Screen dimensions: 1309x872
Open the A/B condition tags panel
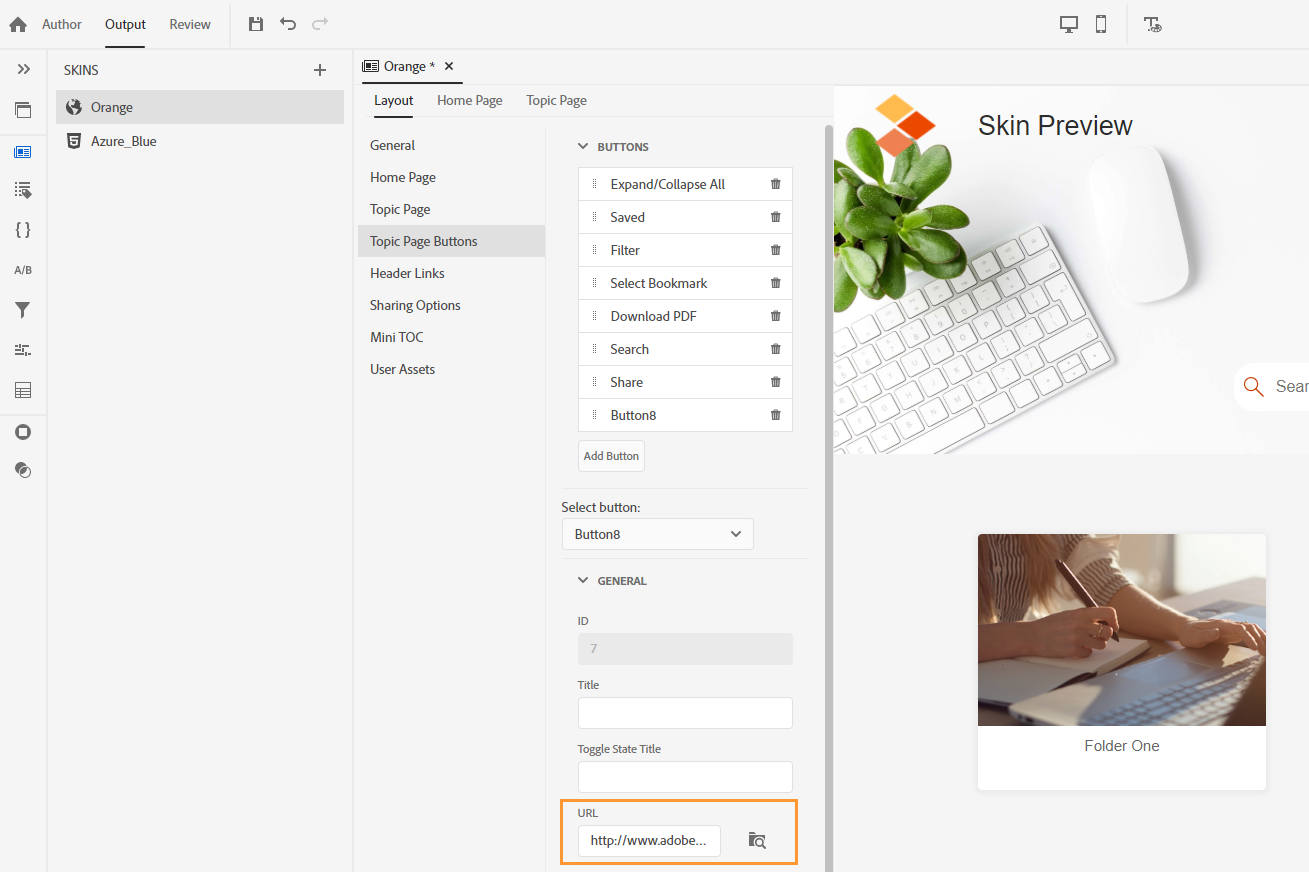point(23,270)
